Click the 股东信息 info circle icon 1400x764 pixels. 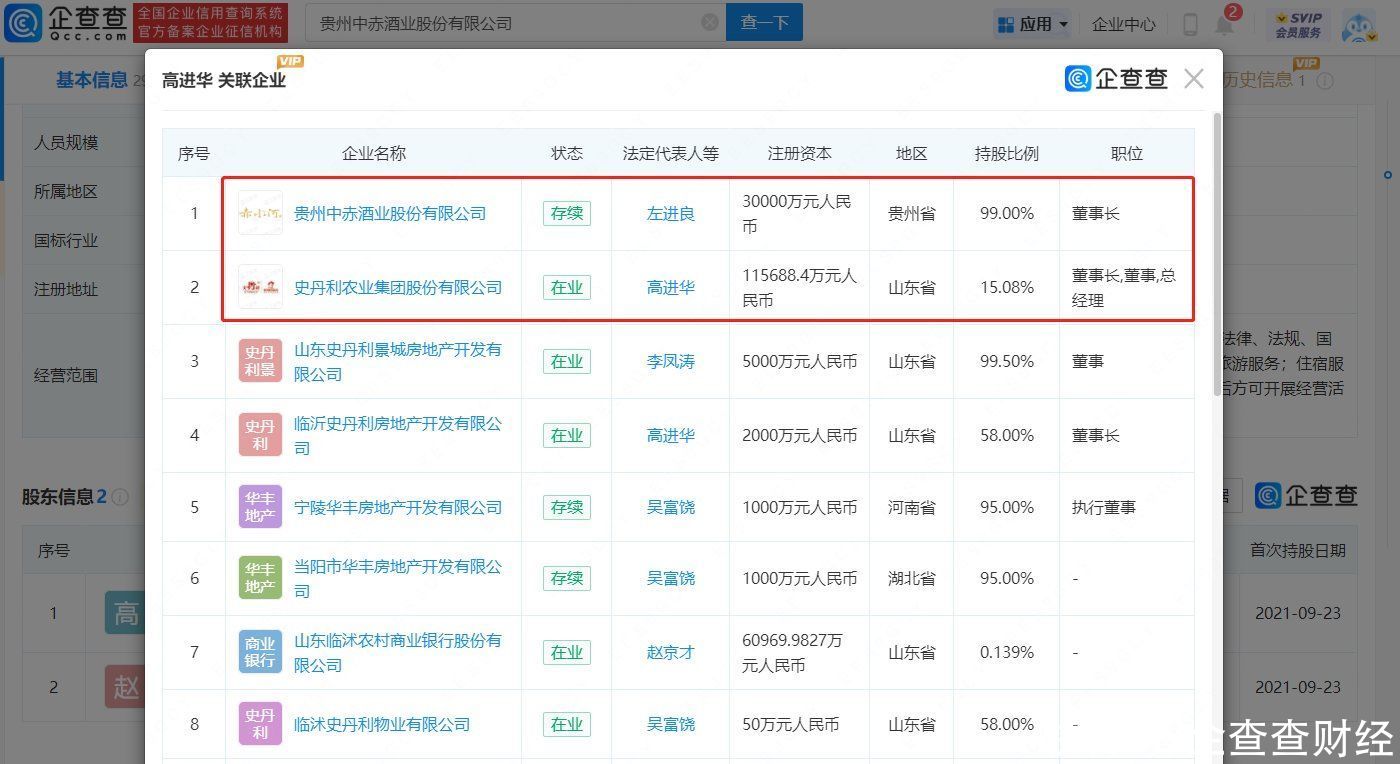point(121,497)
